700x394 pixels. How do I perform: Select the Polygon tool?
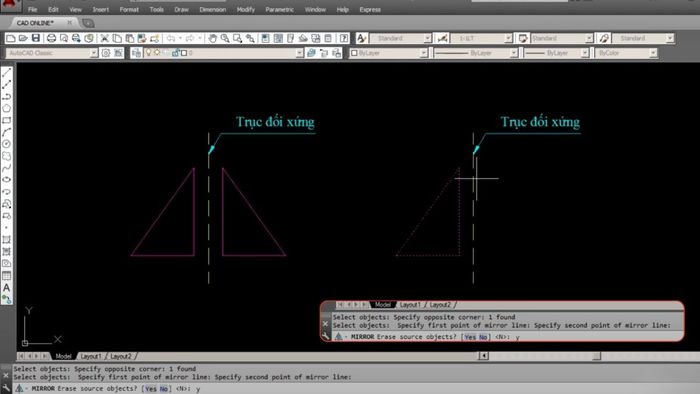(7, 108)
